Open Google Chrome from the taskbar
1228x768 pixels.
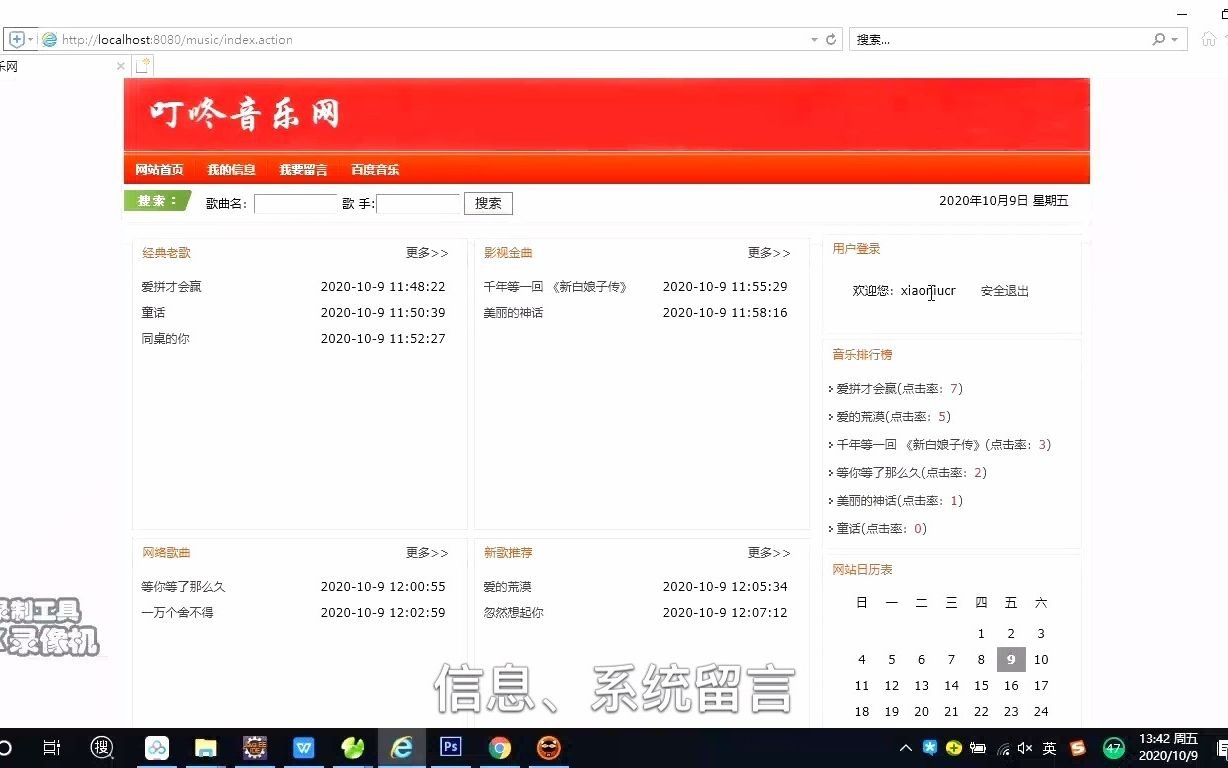[x=499, y=747]
